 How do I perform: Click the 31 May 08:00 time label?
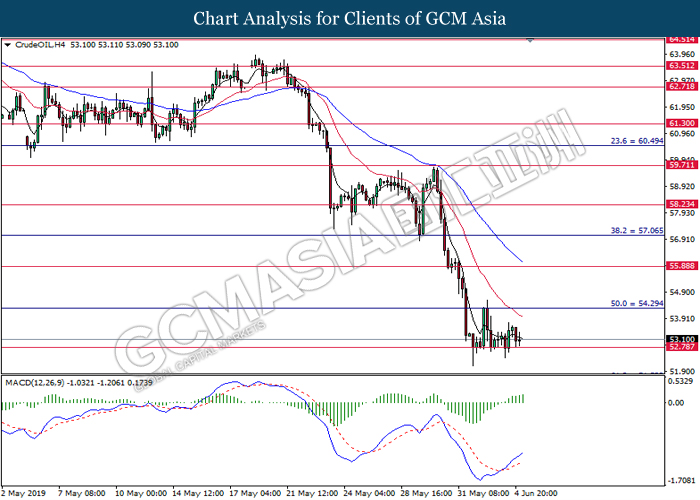[483, 493]
